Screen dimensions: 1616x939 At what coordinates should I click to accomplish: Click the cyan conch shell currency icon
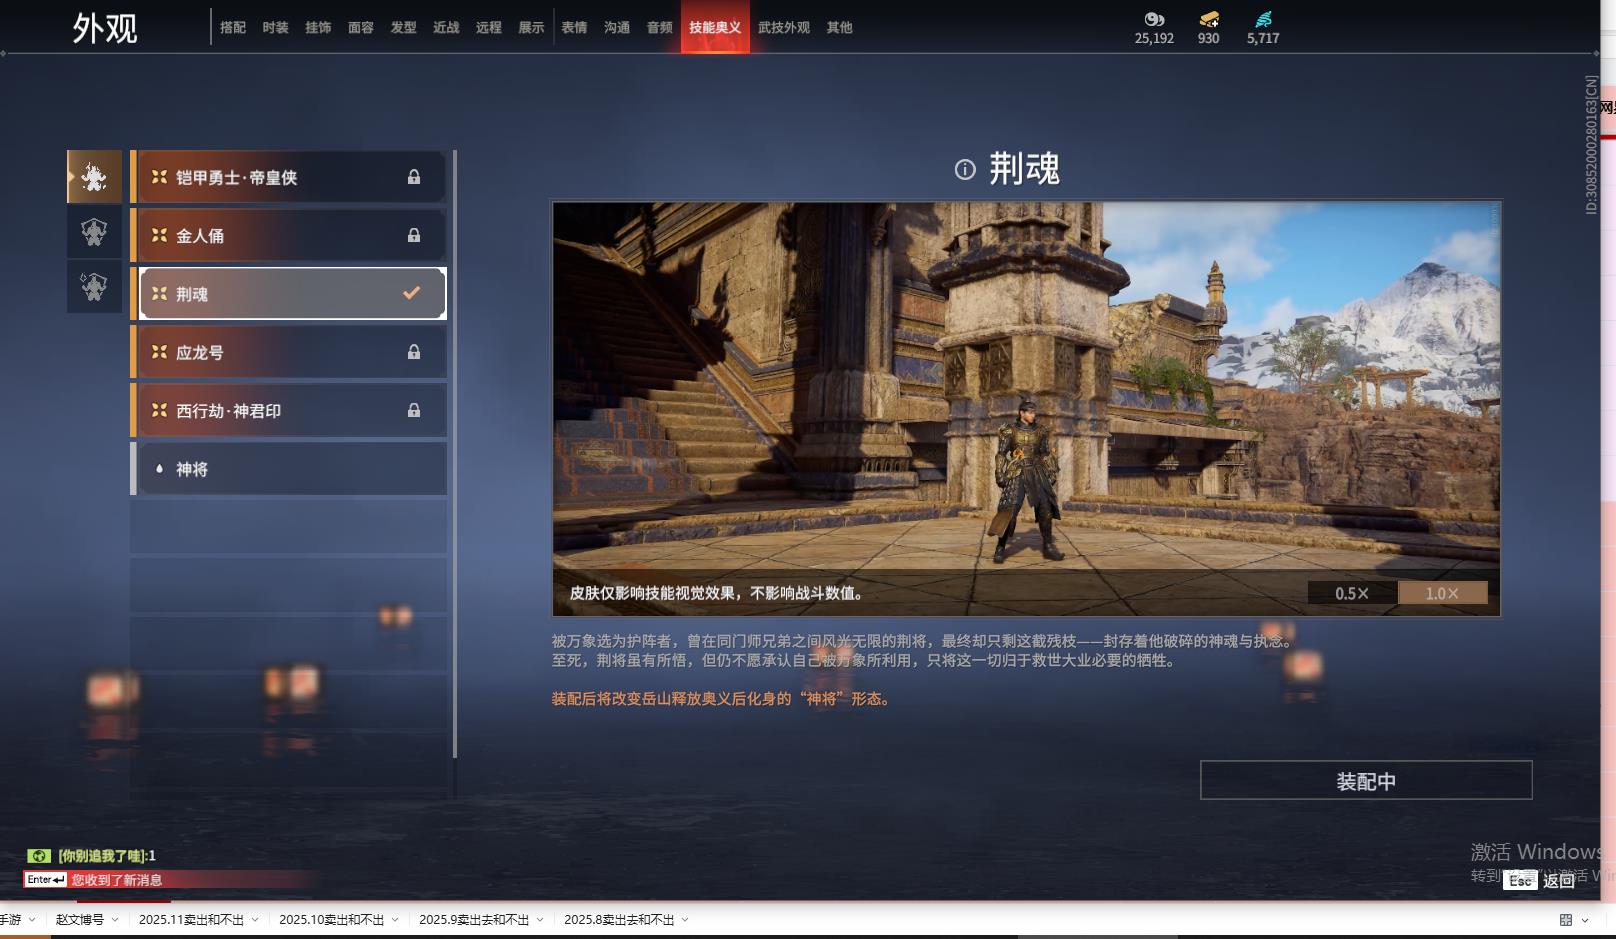click(1263, 19)
